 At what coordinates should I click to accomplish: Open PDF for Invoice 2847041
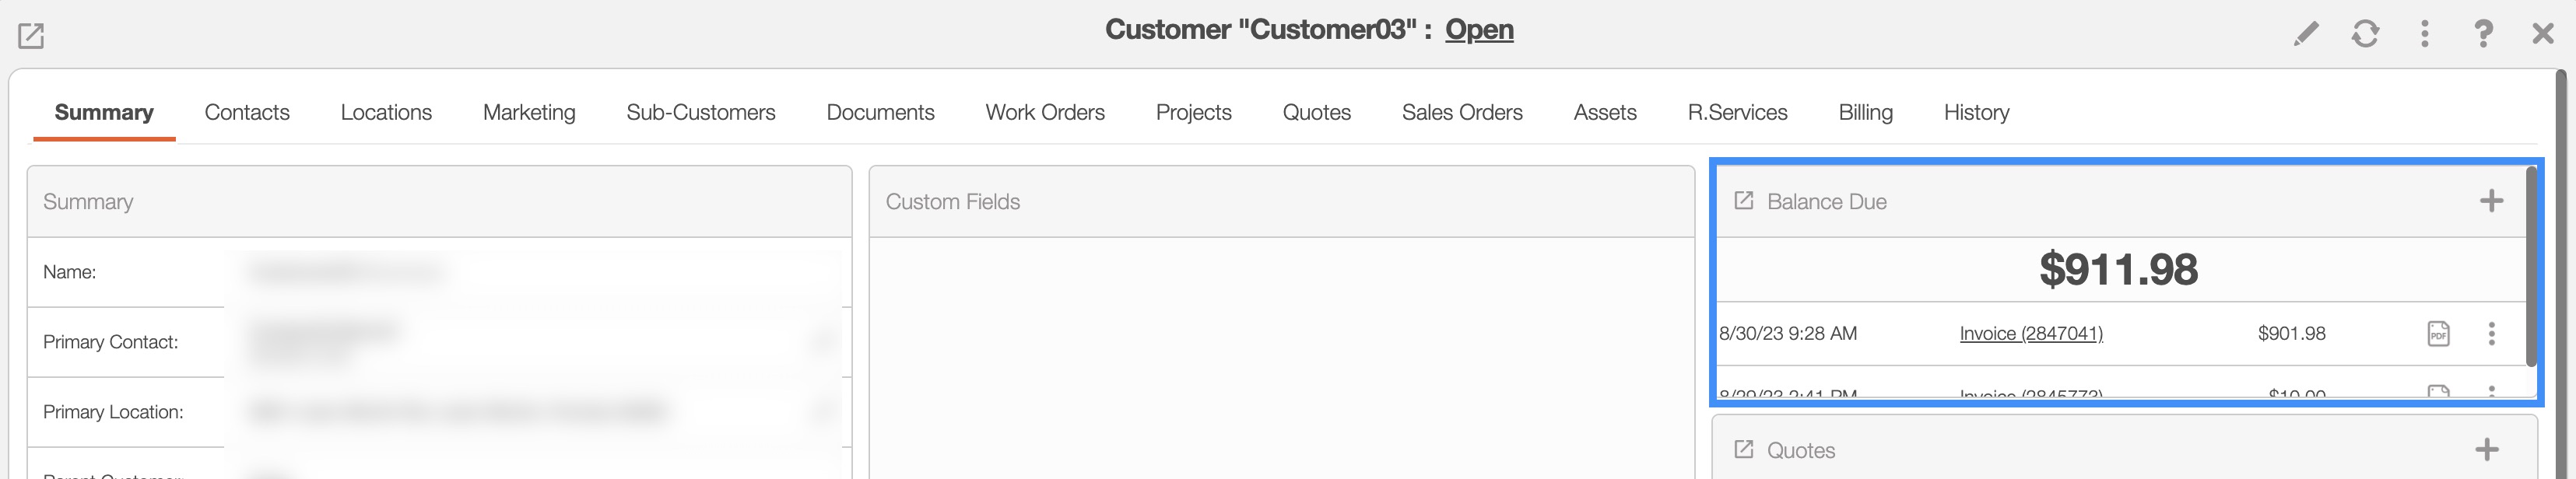[x=2438, y=334]
